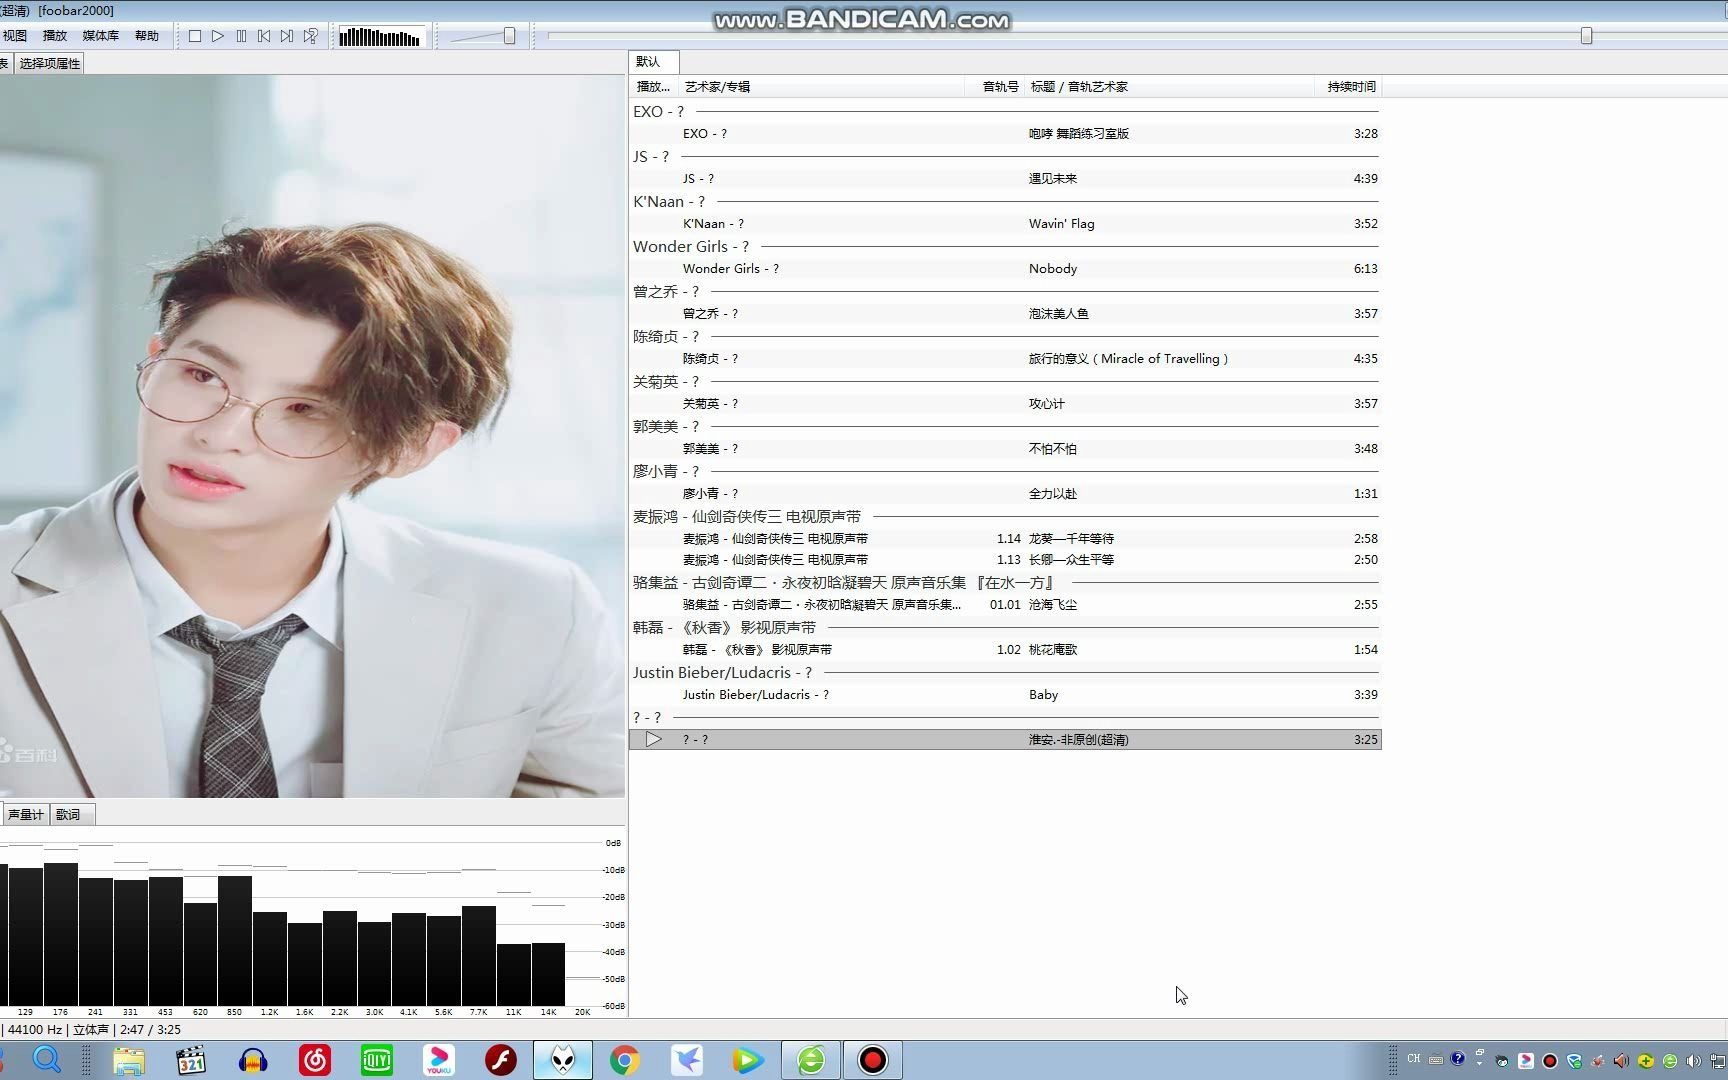Open the blue bird app in taskbar
Viewport: 1728px width, 1080px height.
pos(687,1060)
